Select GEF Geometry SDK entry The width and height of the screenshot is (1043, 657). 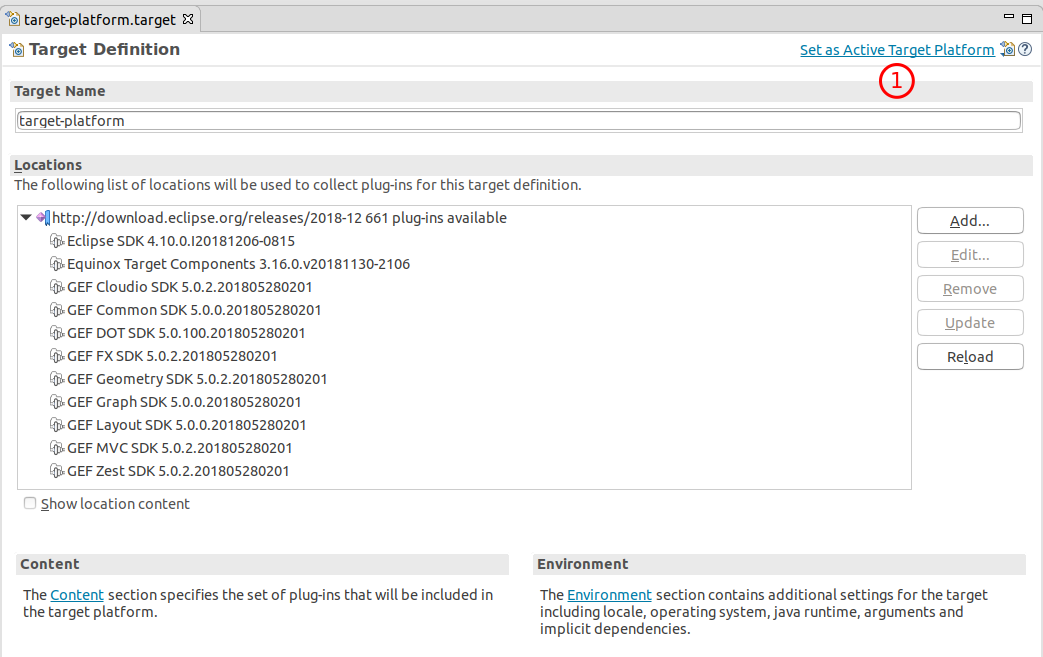tap(197, 379)
